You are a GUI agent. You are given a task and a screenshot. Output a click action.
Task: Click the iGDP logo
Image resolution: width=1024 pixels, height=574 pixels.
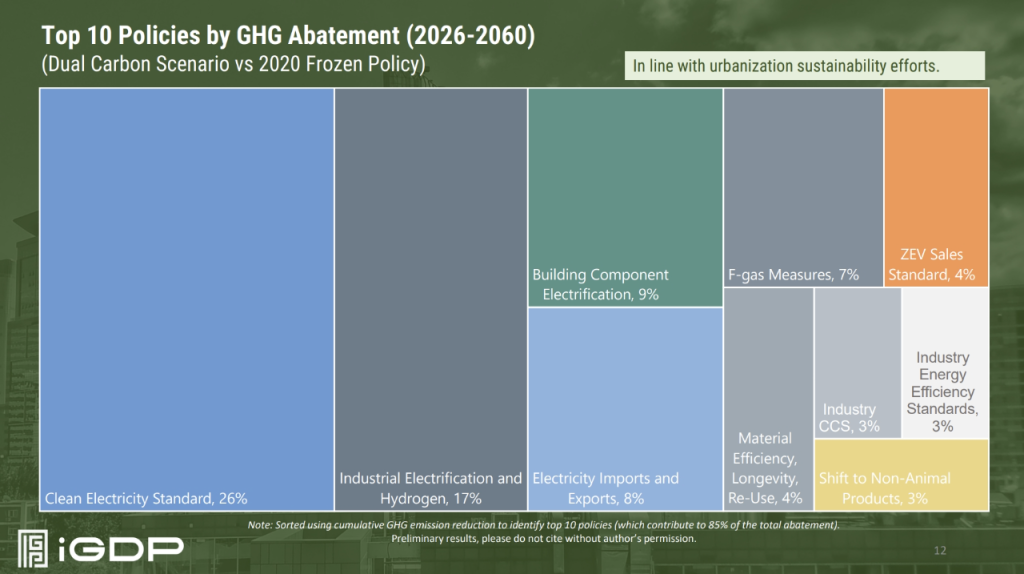pos(101,549)
